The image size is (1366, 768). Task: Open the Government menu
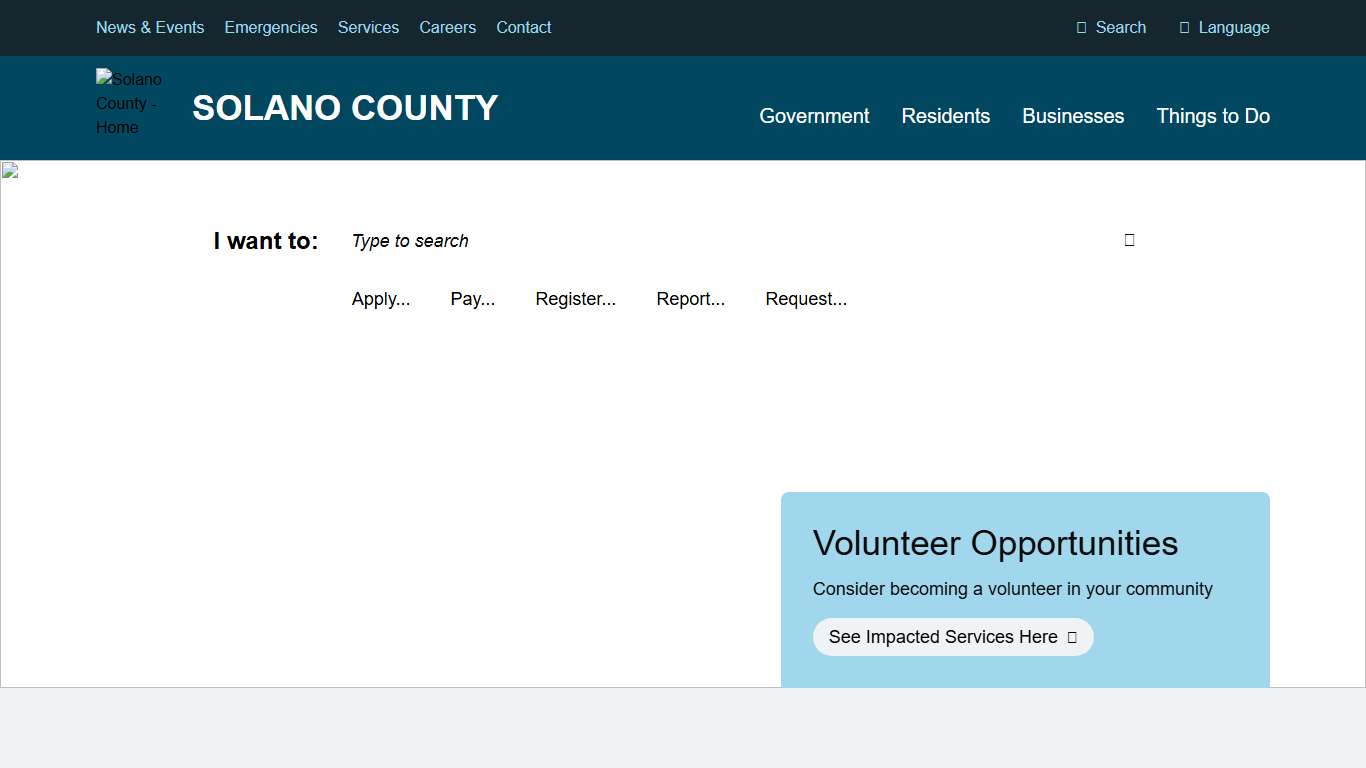814,116
